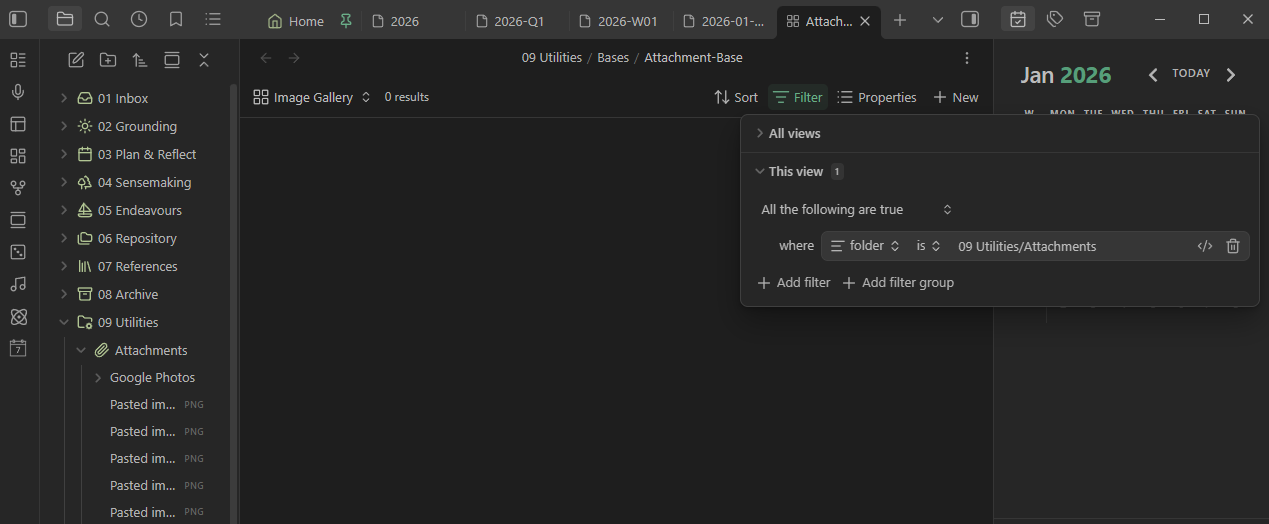This screenshot has width=1269, height=524.
Task: Click the new note icon
Action: (x=76, y=60)
